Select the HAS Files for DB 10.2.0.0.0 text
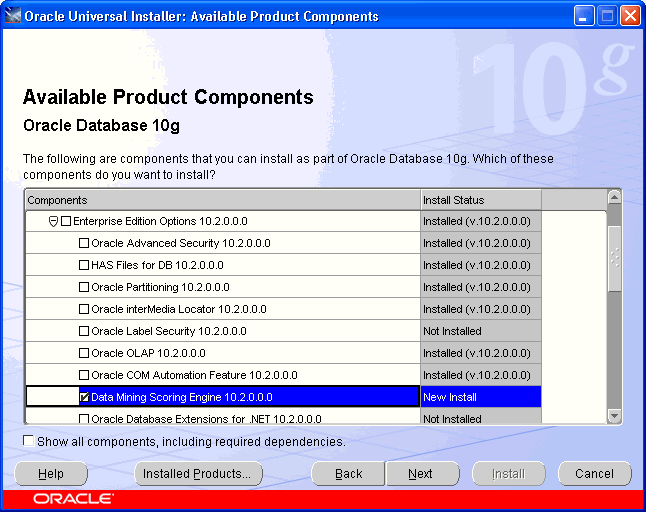This screenshot has height=512, width=646. tap(157, 265)
